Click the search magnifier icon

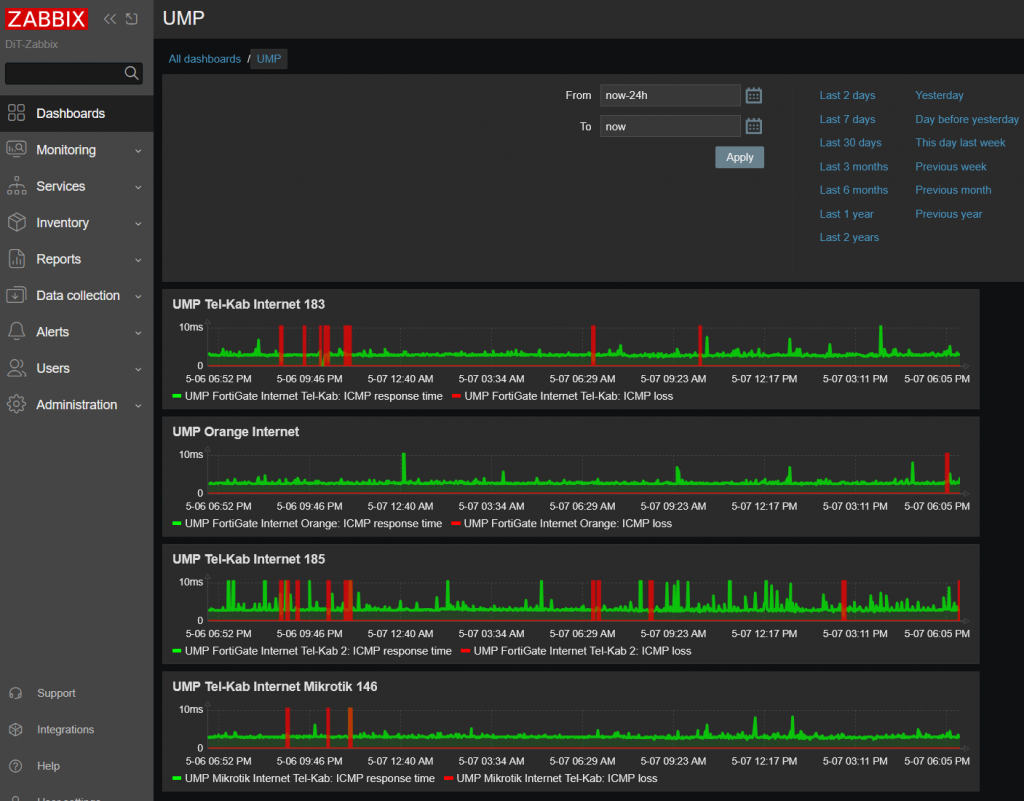pyautogui.click(x=131, y=73)
